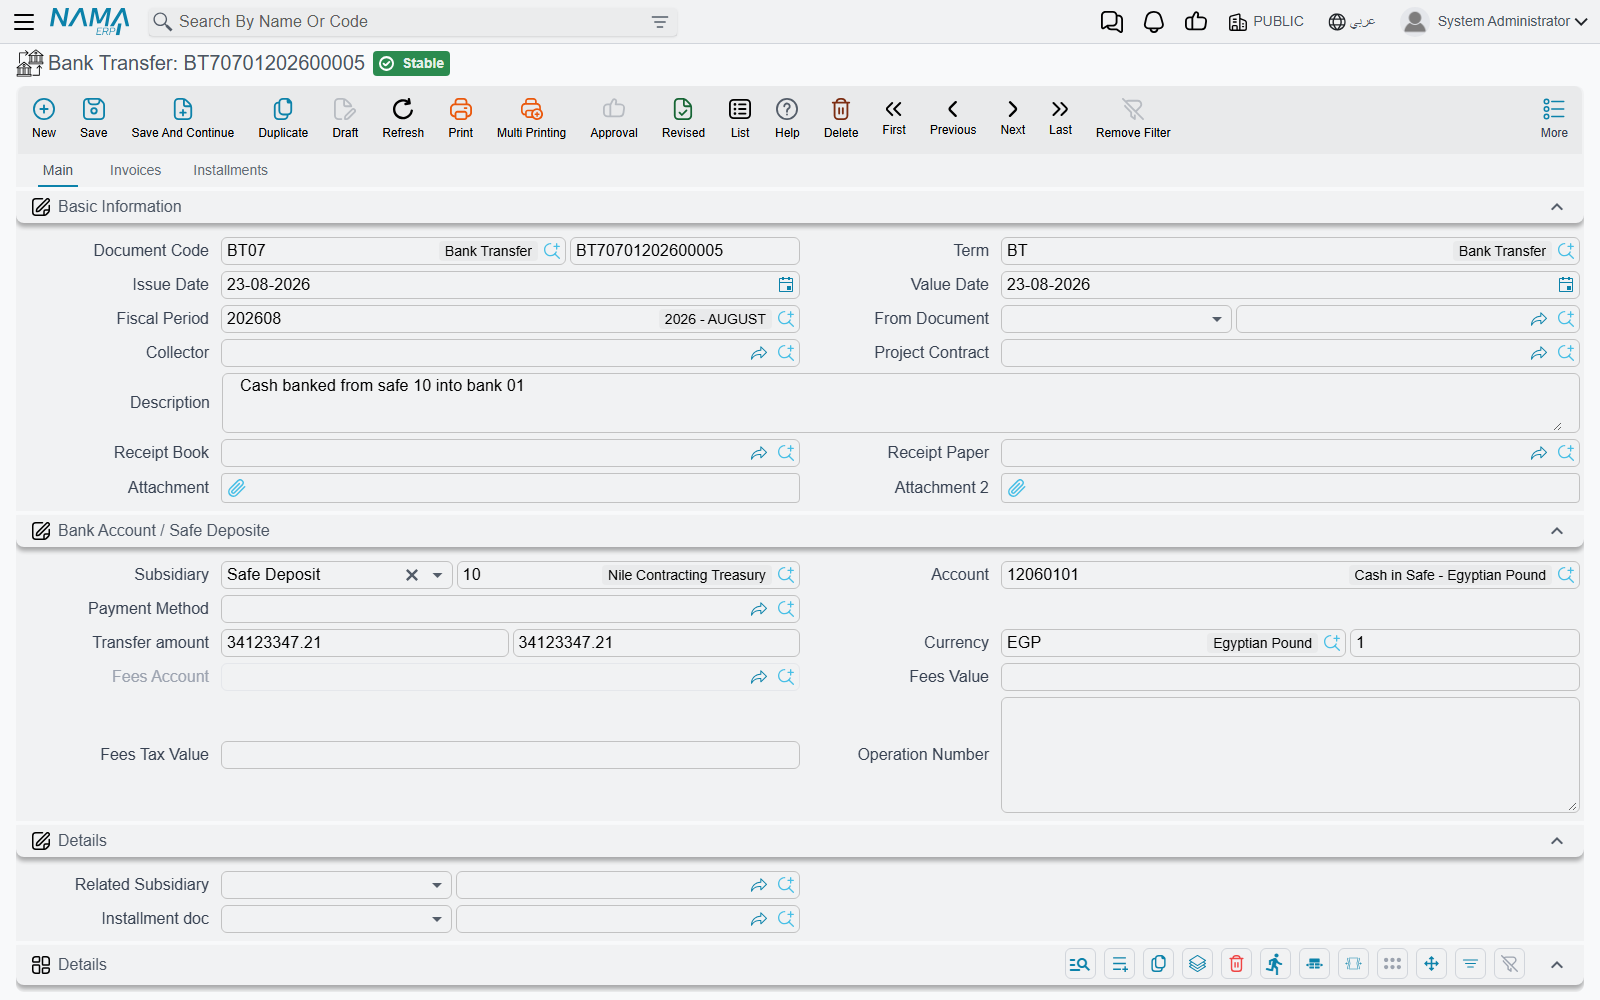Click into the Description text area

tap(900, 403)
